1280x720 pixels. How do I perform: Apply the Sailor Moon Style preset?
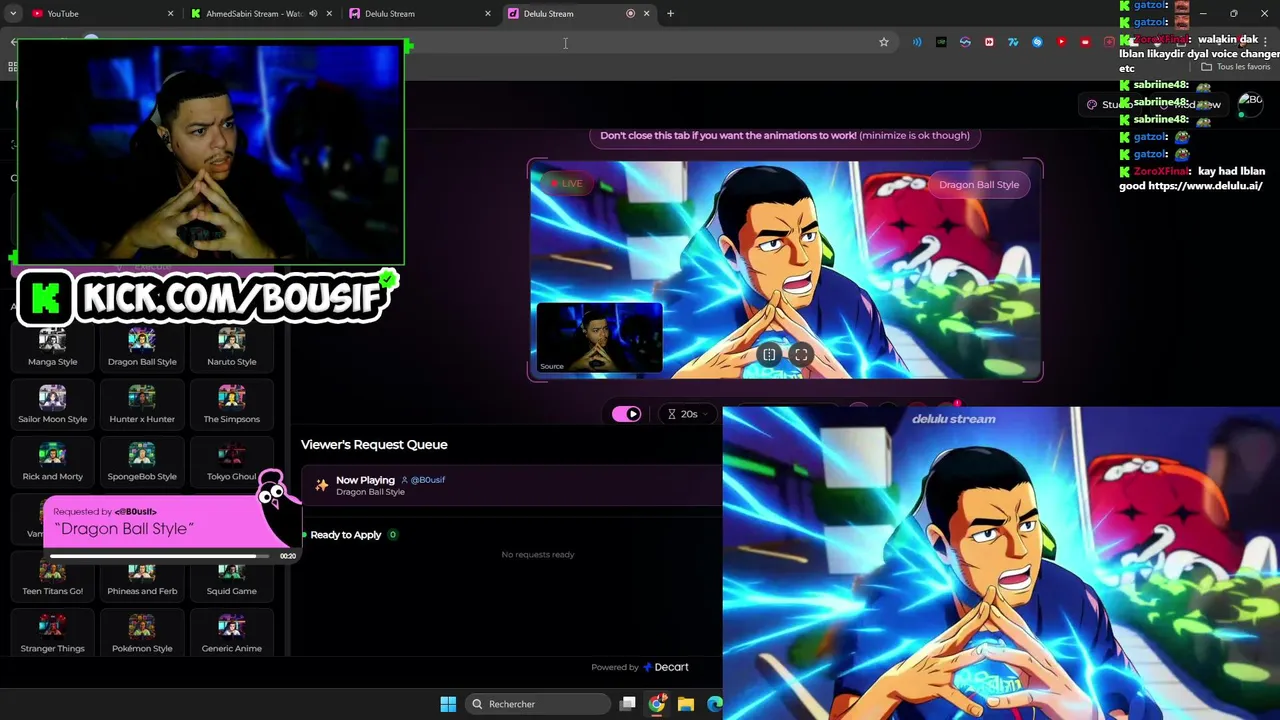pyautogui.click(x=52, y=406)
